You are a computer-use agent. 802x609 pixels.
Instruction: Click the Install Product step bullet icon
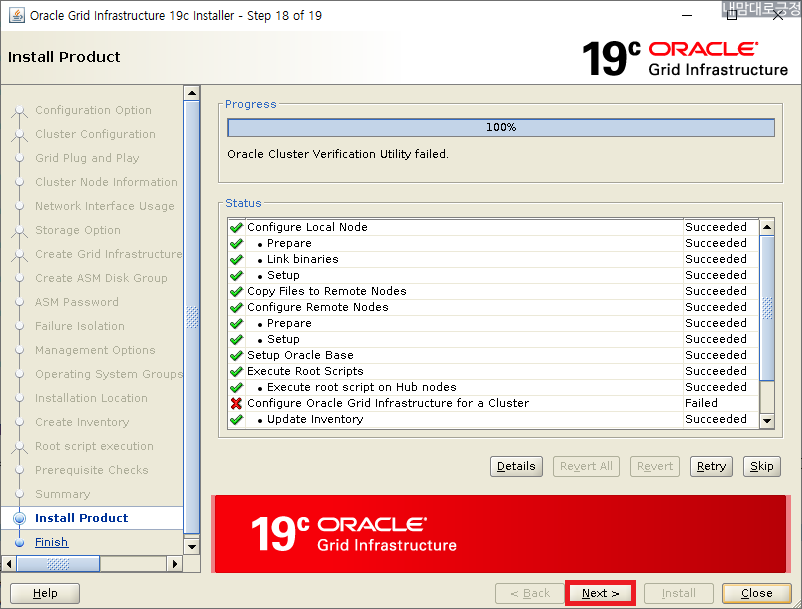coord(19,518)
